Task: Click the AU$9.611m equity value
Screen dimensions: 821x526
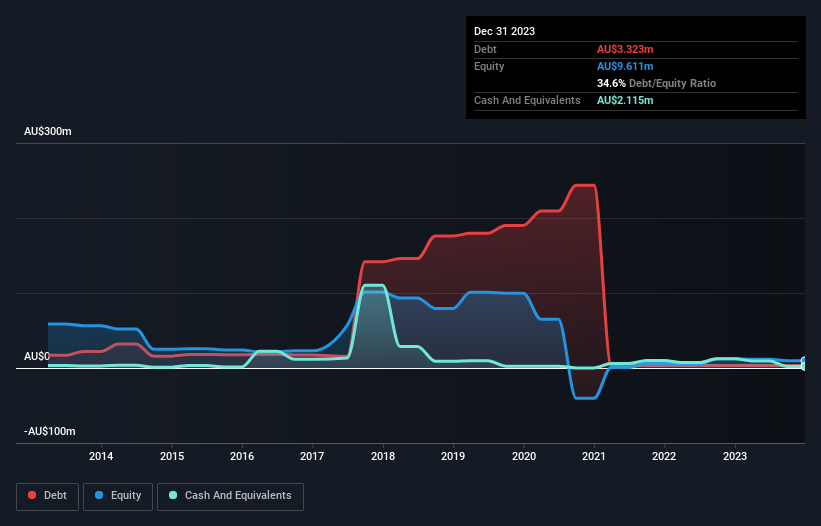Action: coord(625,66)
